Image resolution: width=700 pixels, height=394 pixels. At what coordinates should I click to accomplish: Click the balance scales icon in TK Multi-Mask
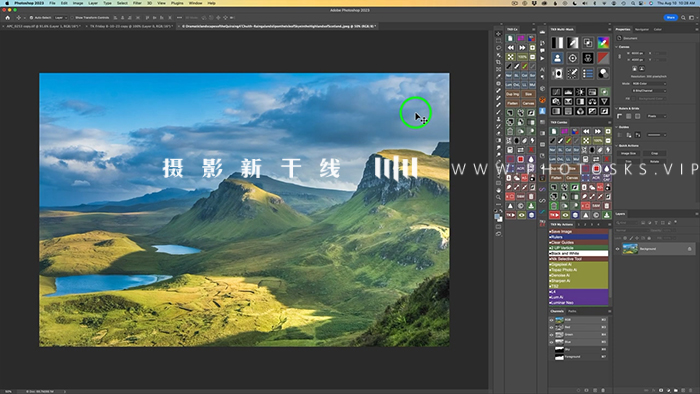(x=592, y=102)
